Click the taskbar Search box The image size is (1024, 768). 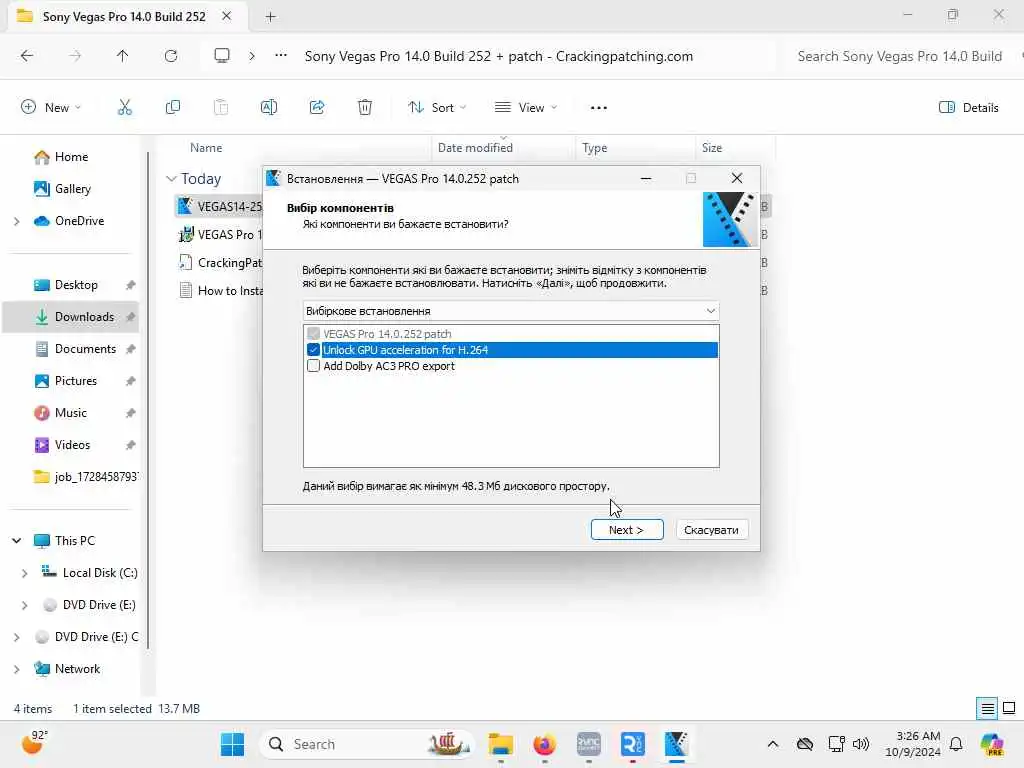pyautogui.click(x=368, y=744)
